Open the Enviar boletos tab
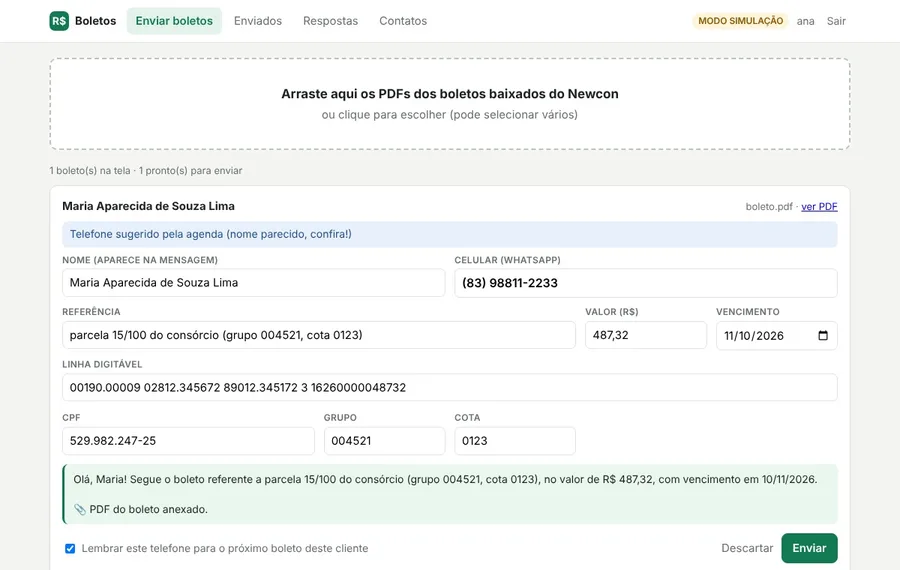The image size is (900, 570). [x=174, y=21]
